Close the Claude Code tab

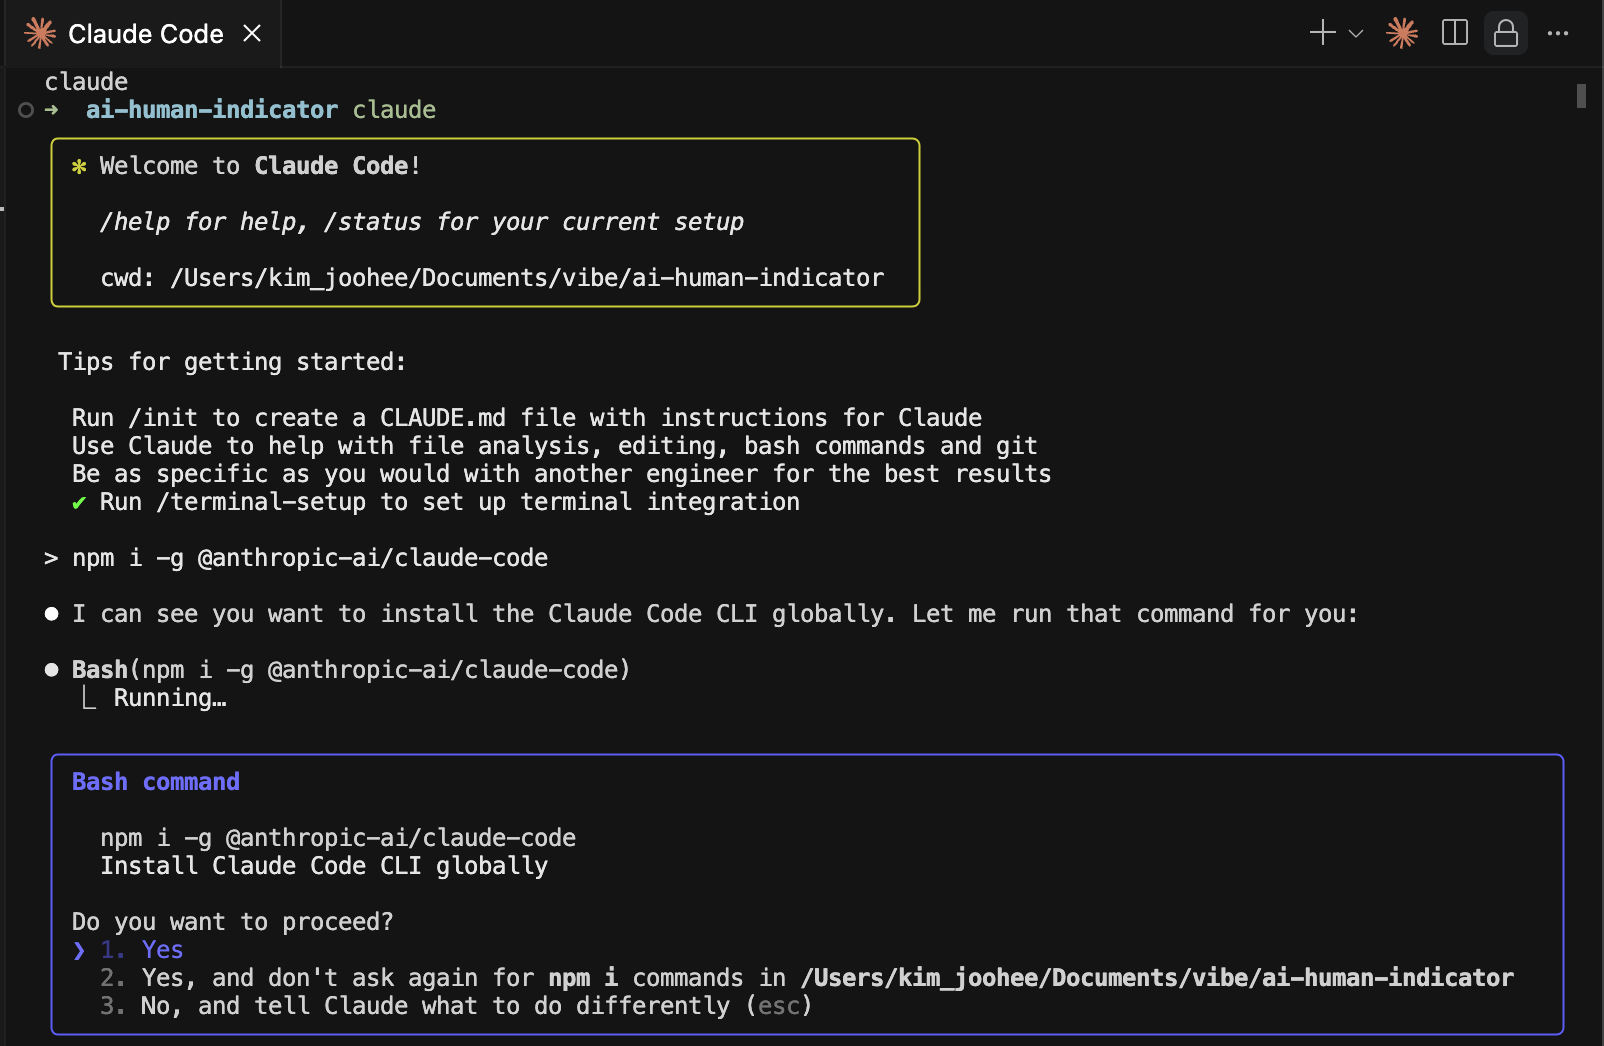pyautogui.click(x=252, y=33)
